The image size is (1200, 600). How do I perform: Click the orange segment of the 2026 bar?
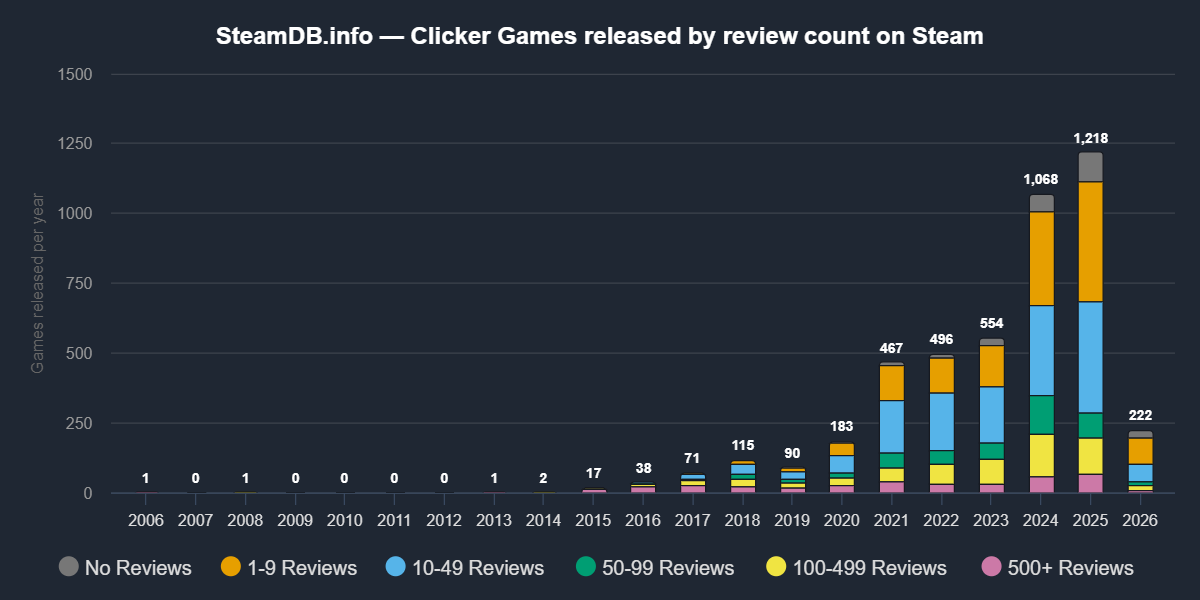pos(1140,451)
